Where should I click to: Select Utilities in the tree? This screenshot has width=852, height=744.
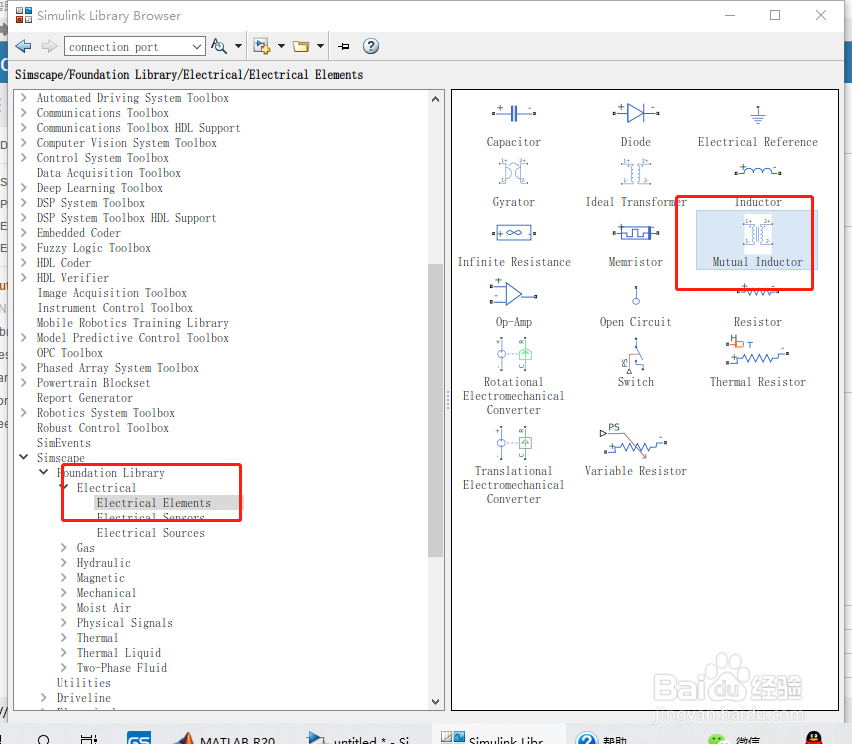pos(84,683)
